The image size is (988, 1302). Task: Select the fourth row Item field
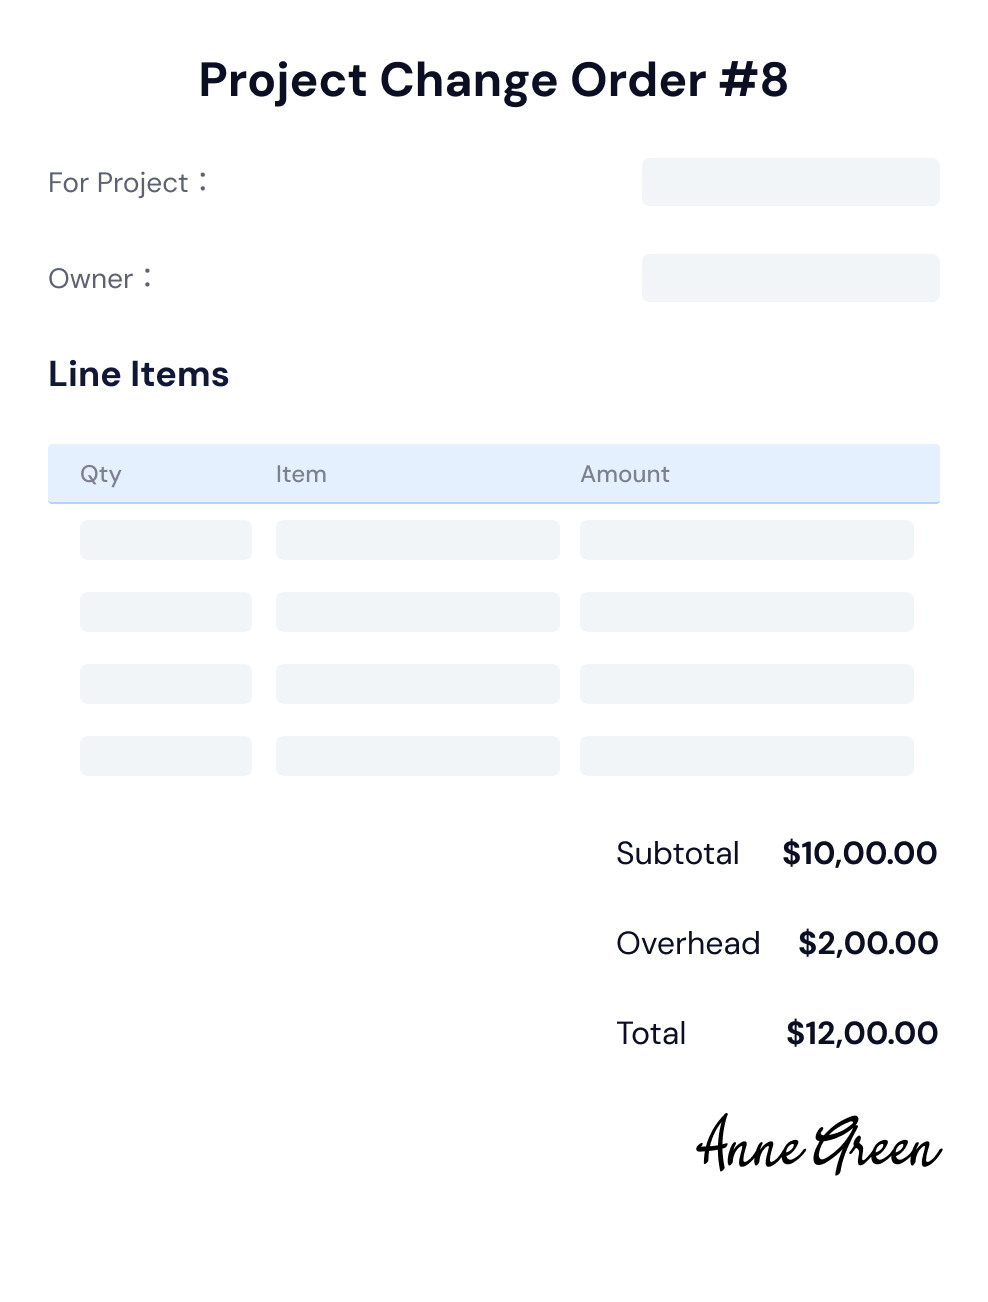coord(418,756)
